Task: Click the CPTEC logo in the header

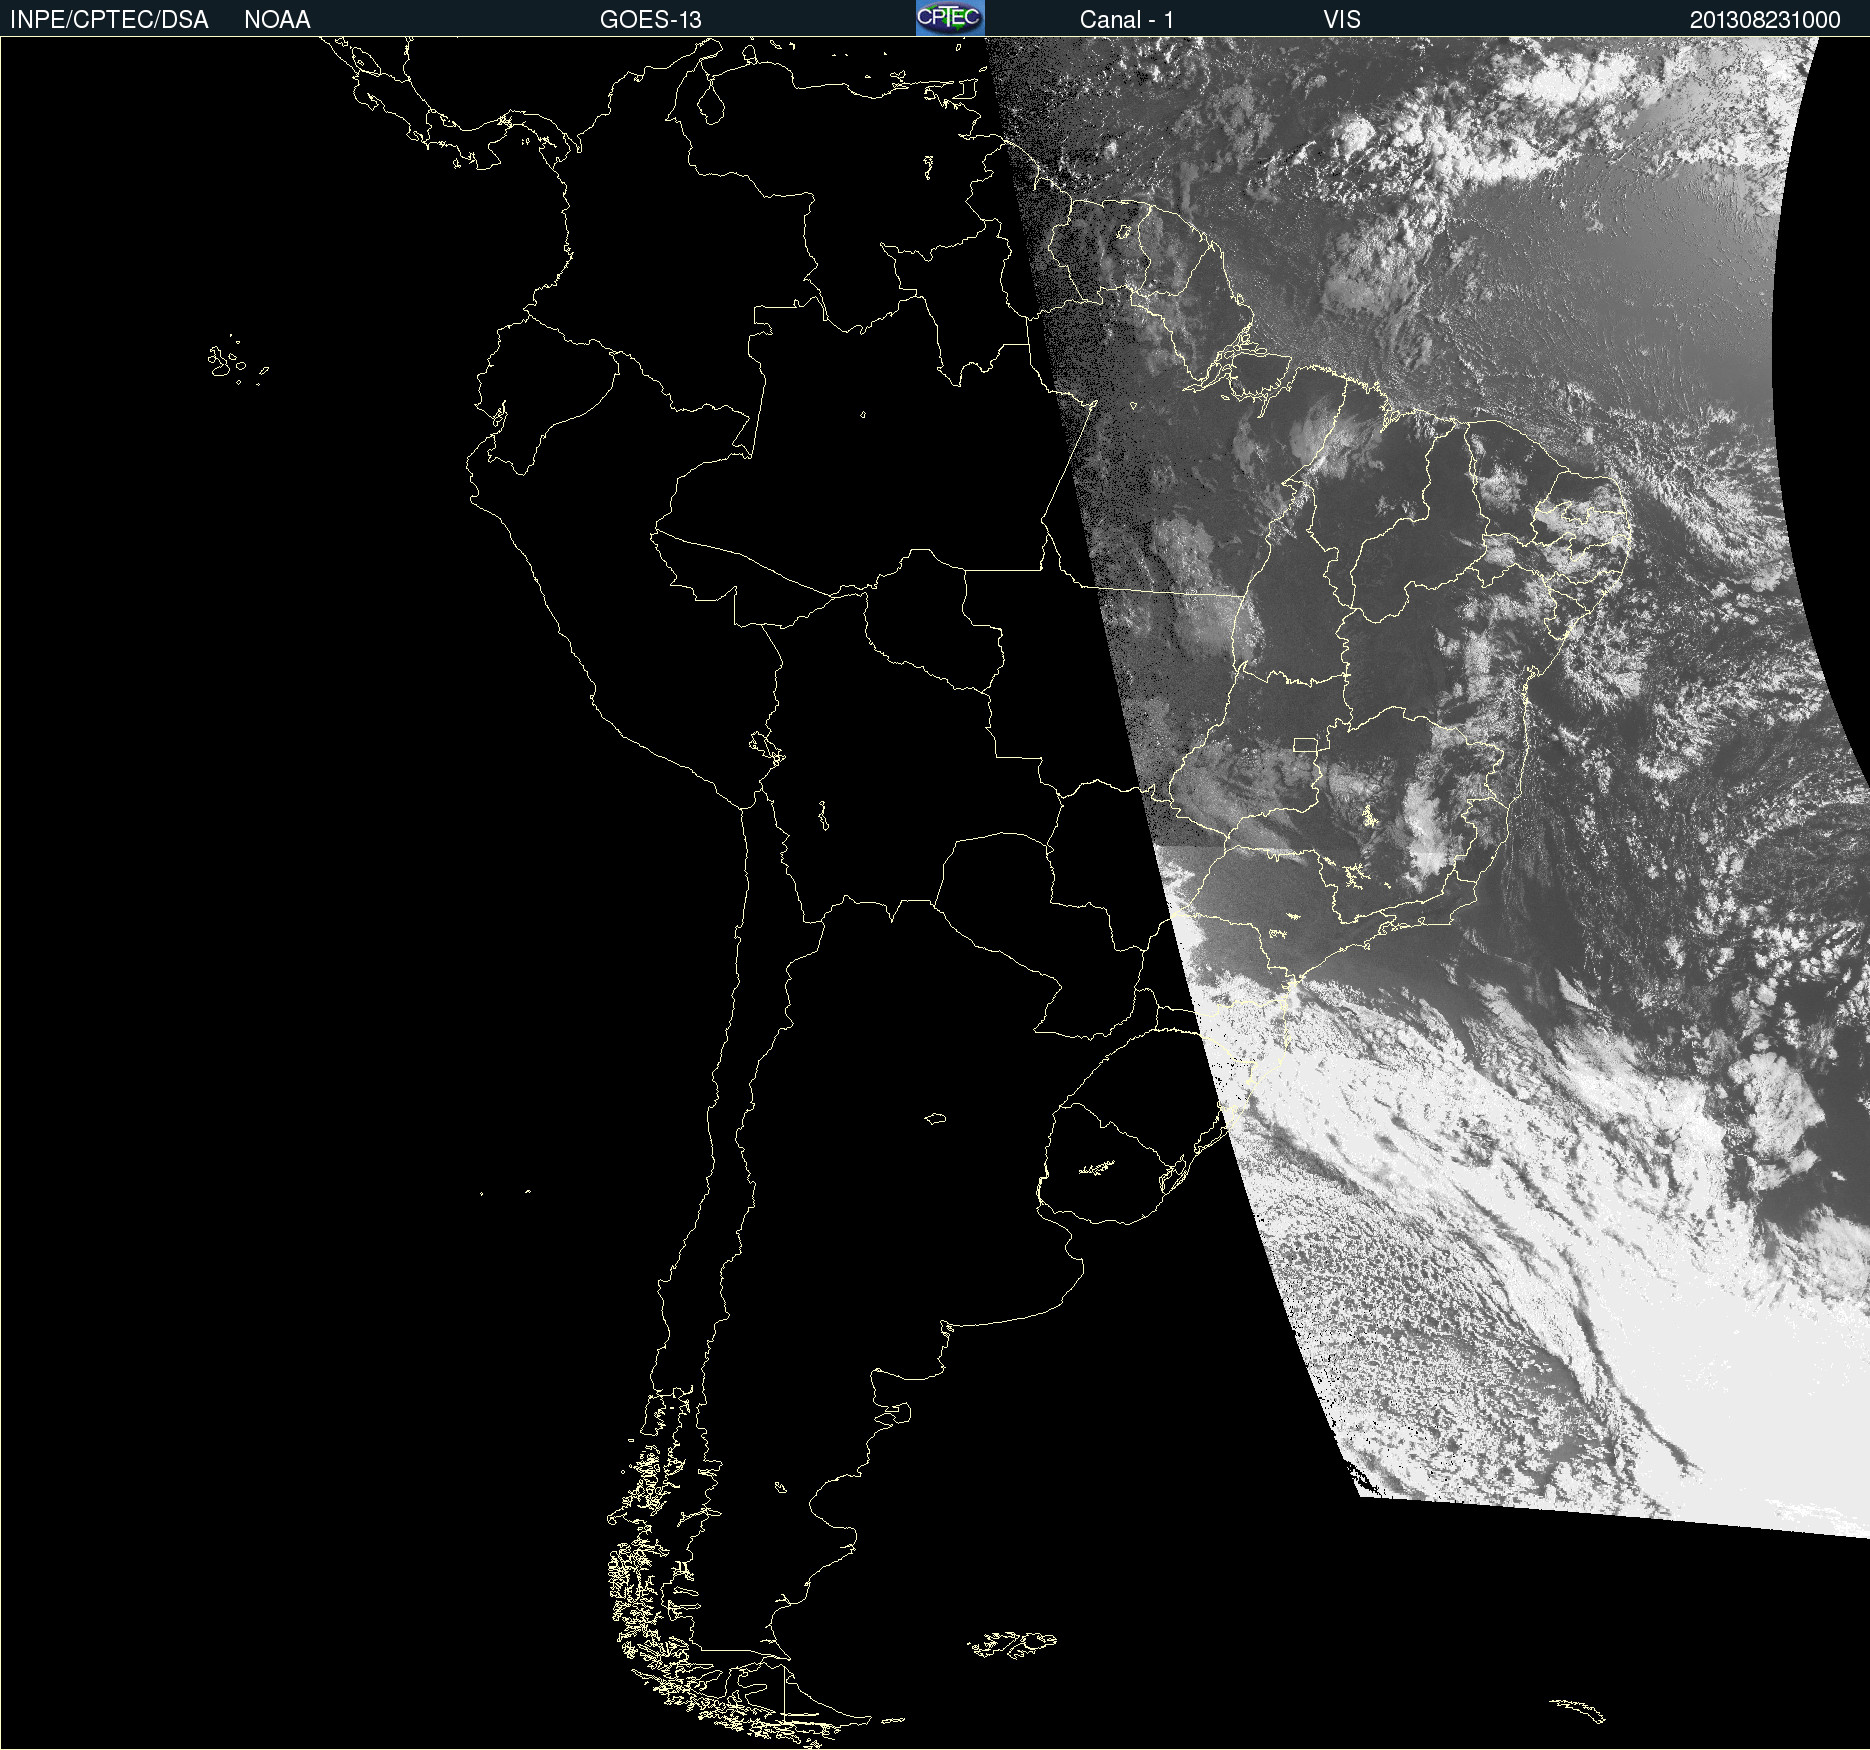Action: [949, 18]
